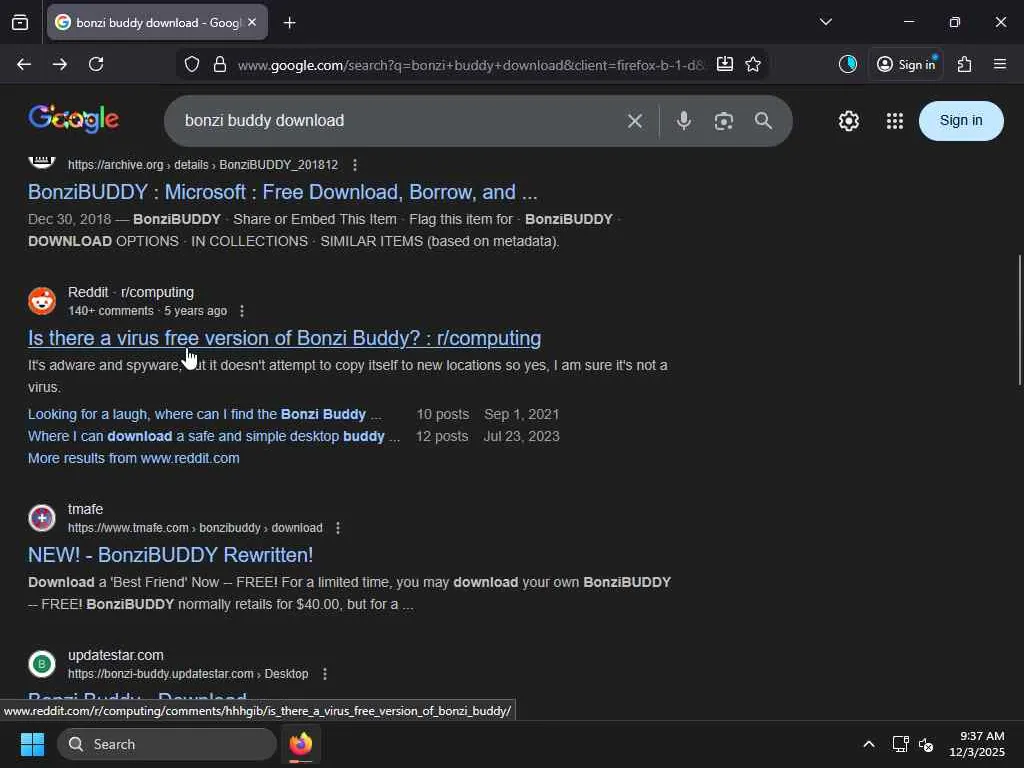Viewport: 1024px width, 768px height.
Task: Click the tmafe.com URL breadcrumb text
Action: pos(195,528)
